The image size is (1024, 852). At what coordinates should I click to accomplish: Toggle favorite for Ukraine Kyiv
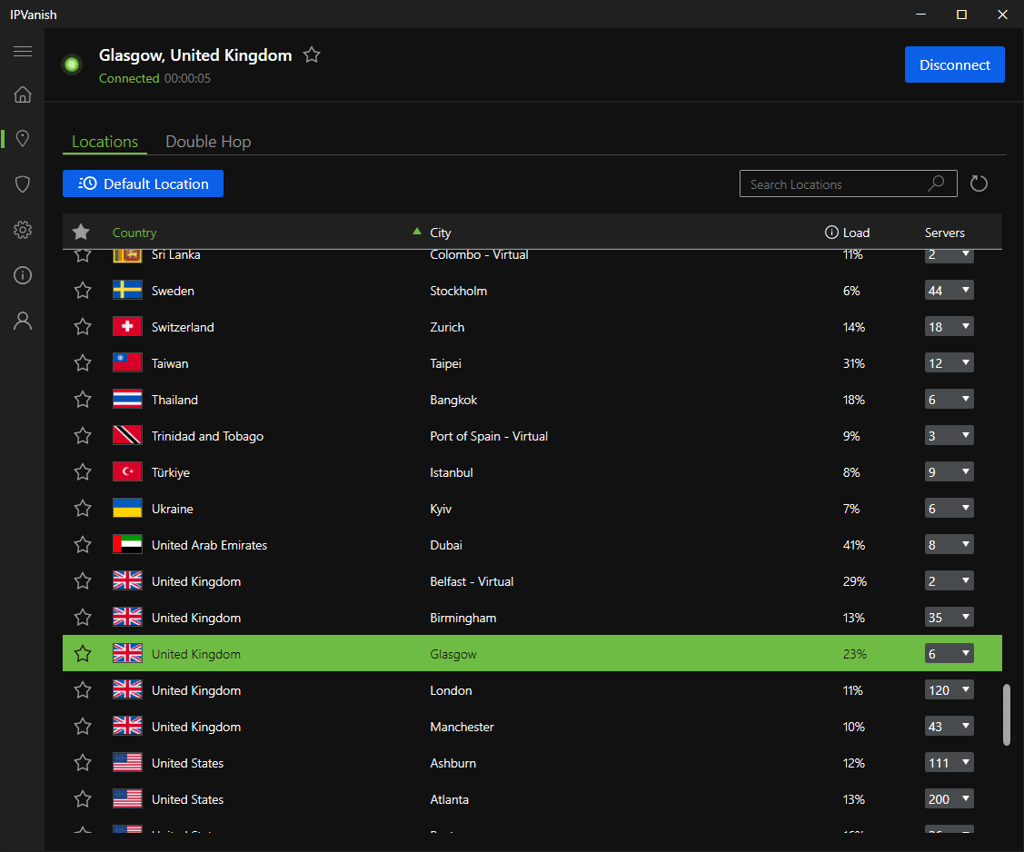point(82,509)
